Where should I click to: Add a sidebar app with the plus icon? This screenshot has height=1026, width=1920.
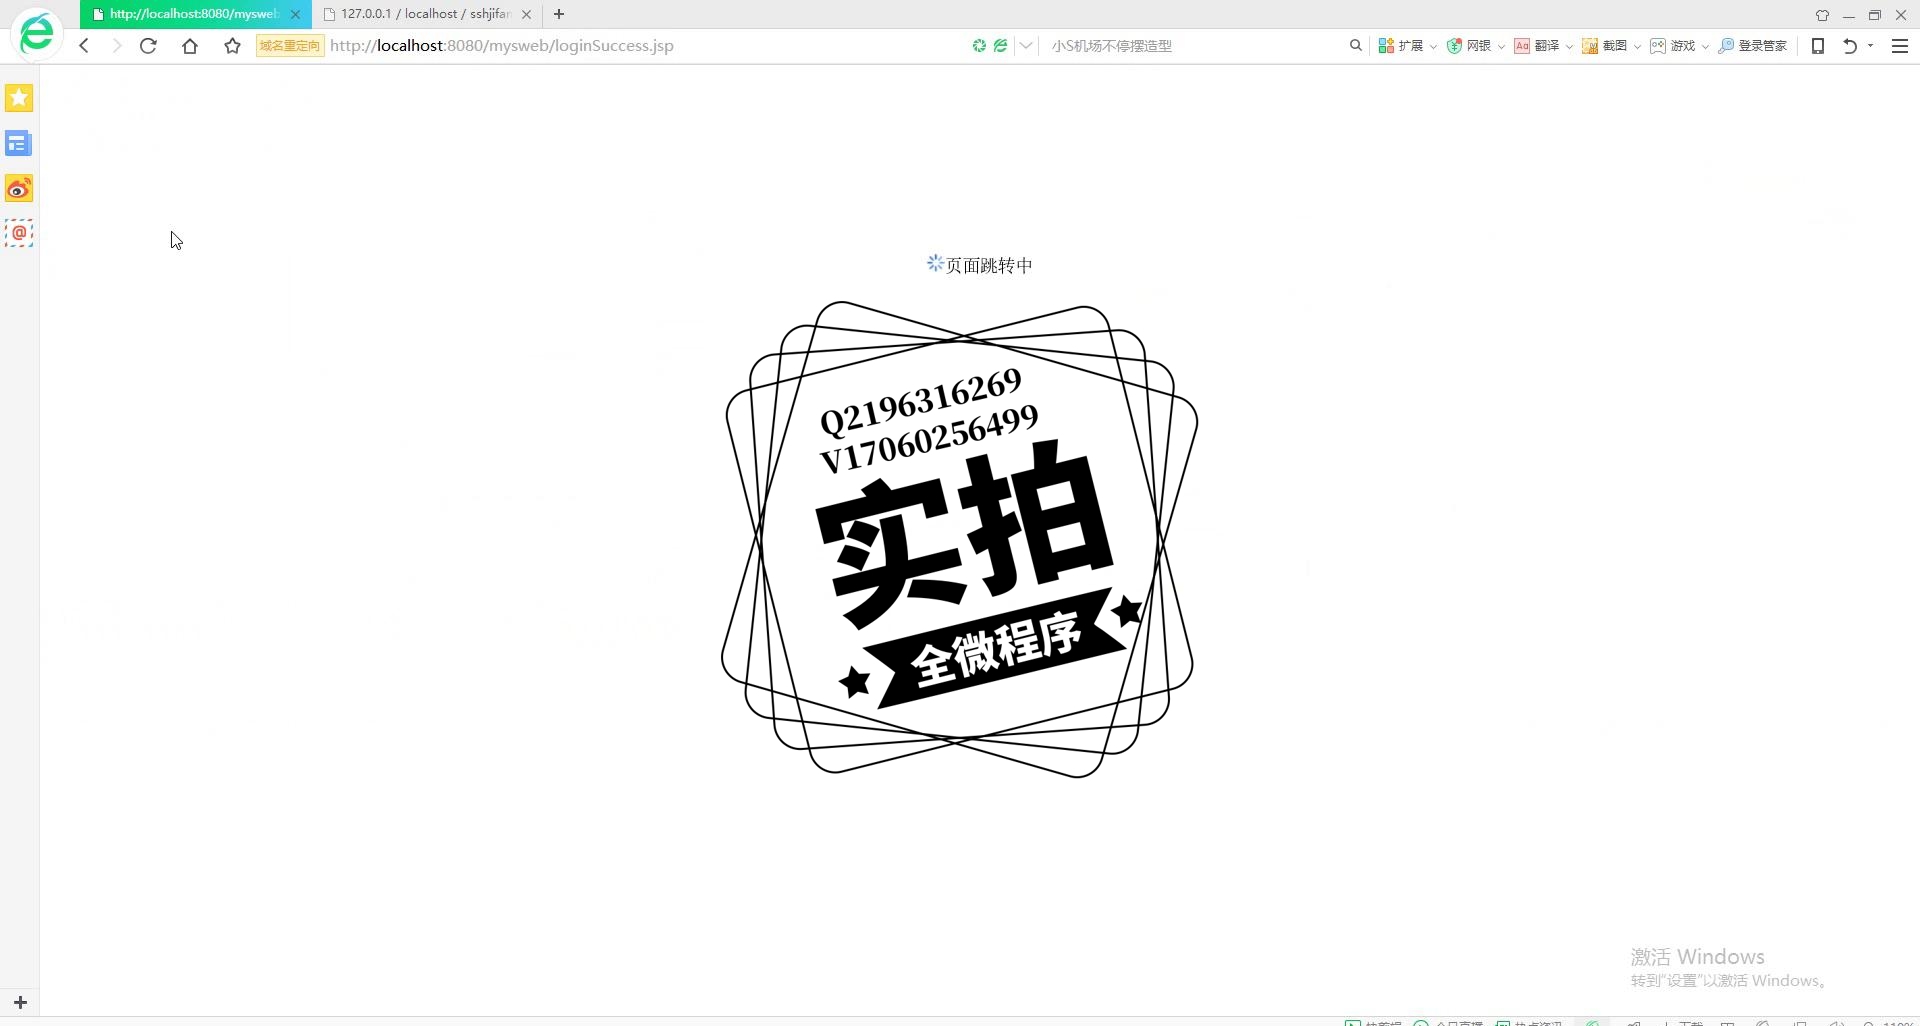(20, 1002)
